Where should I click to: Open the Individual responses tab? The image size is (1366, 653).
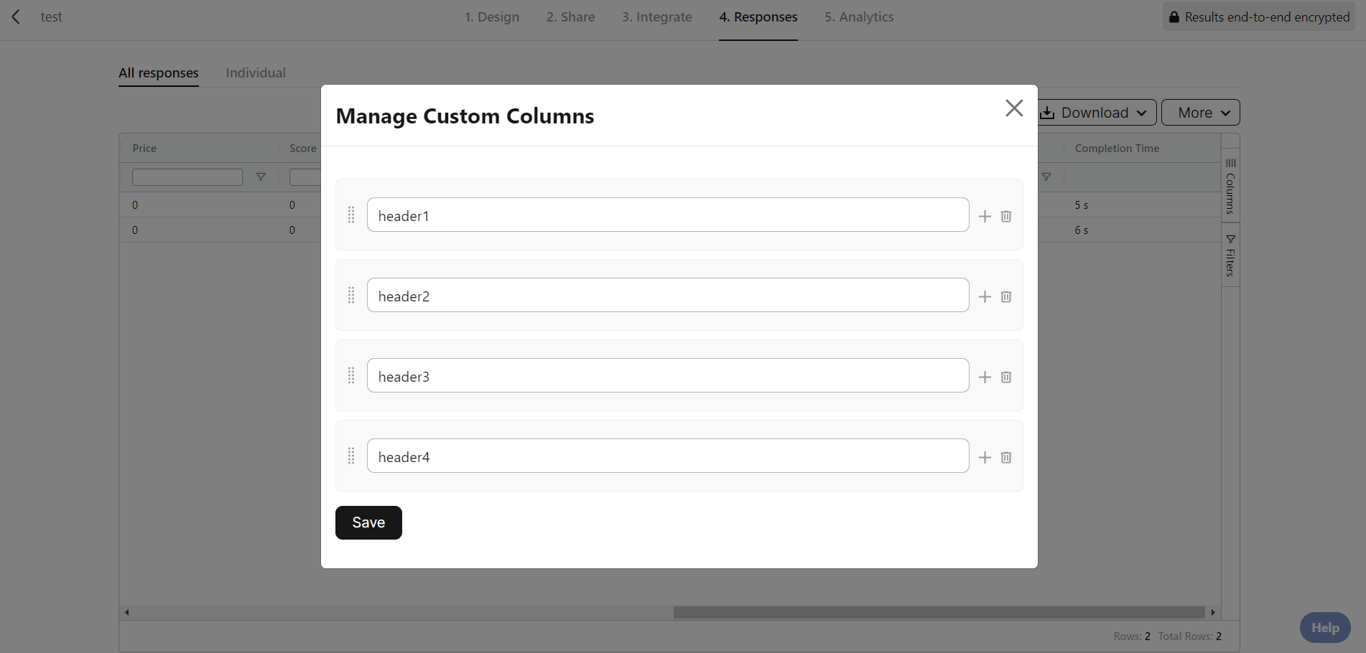[x=255, y=73]
